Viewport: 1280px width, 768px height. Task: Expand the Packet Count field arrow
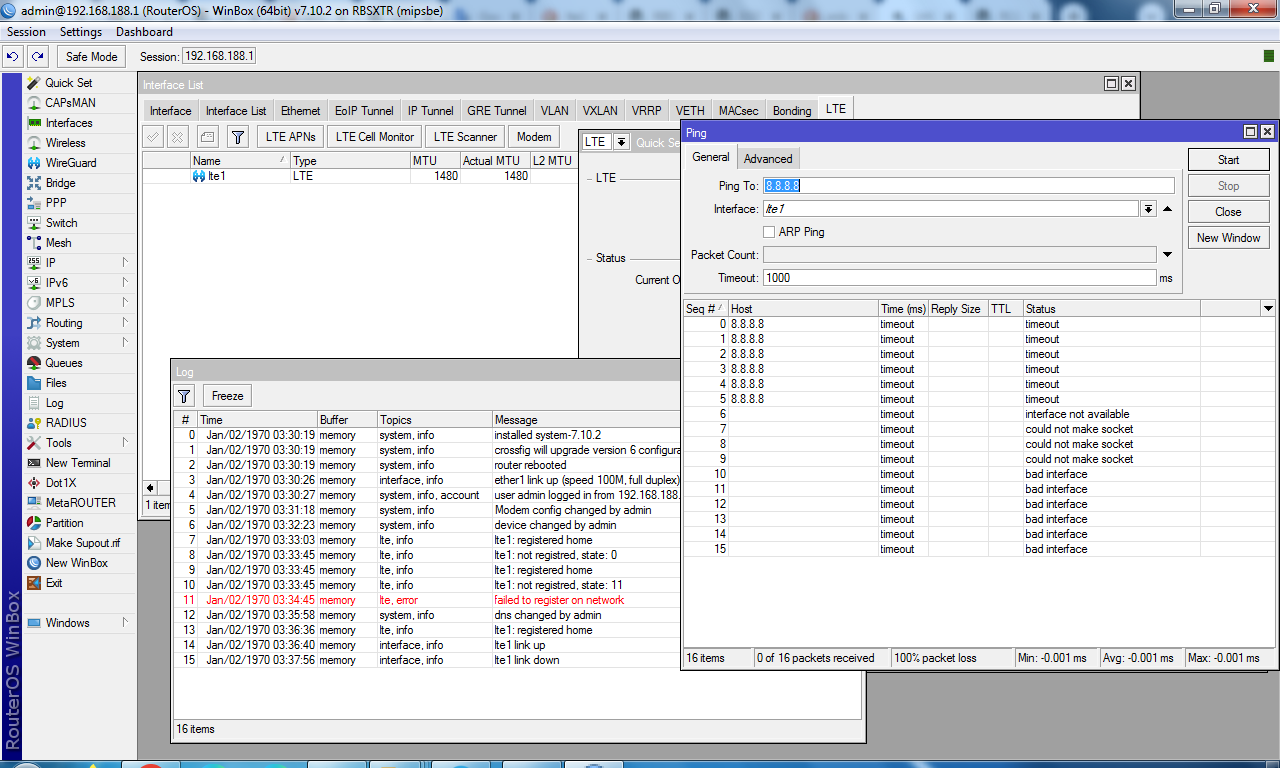[1167, 255]
